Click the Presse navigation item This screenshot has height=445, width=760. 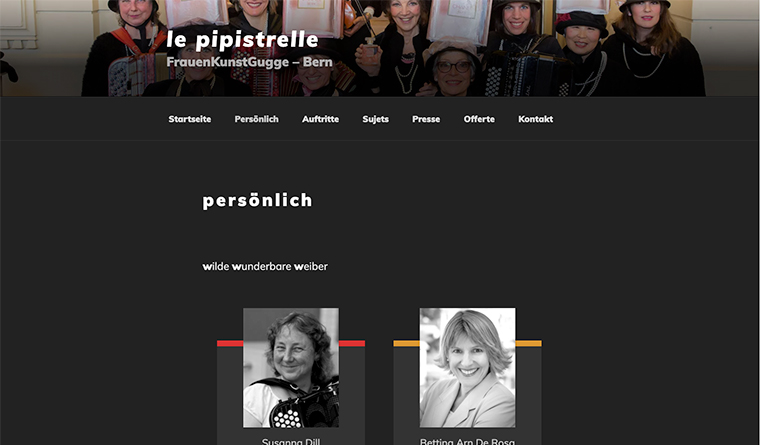click(426, 119)
